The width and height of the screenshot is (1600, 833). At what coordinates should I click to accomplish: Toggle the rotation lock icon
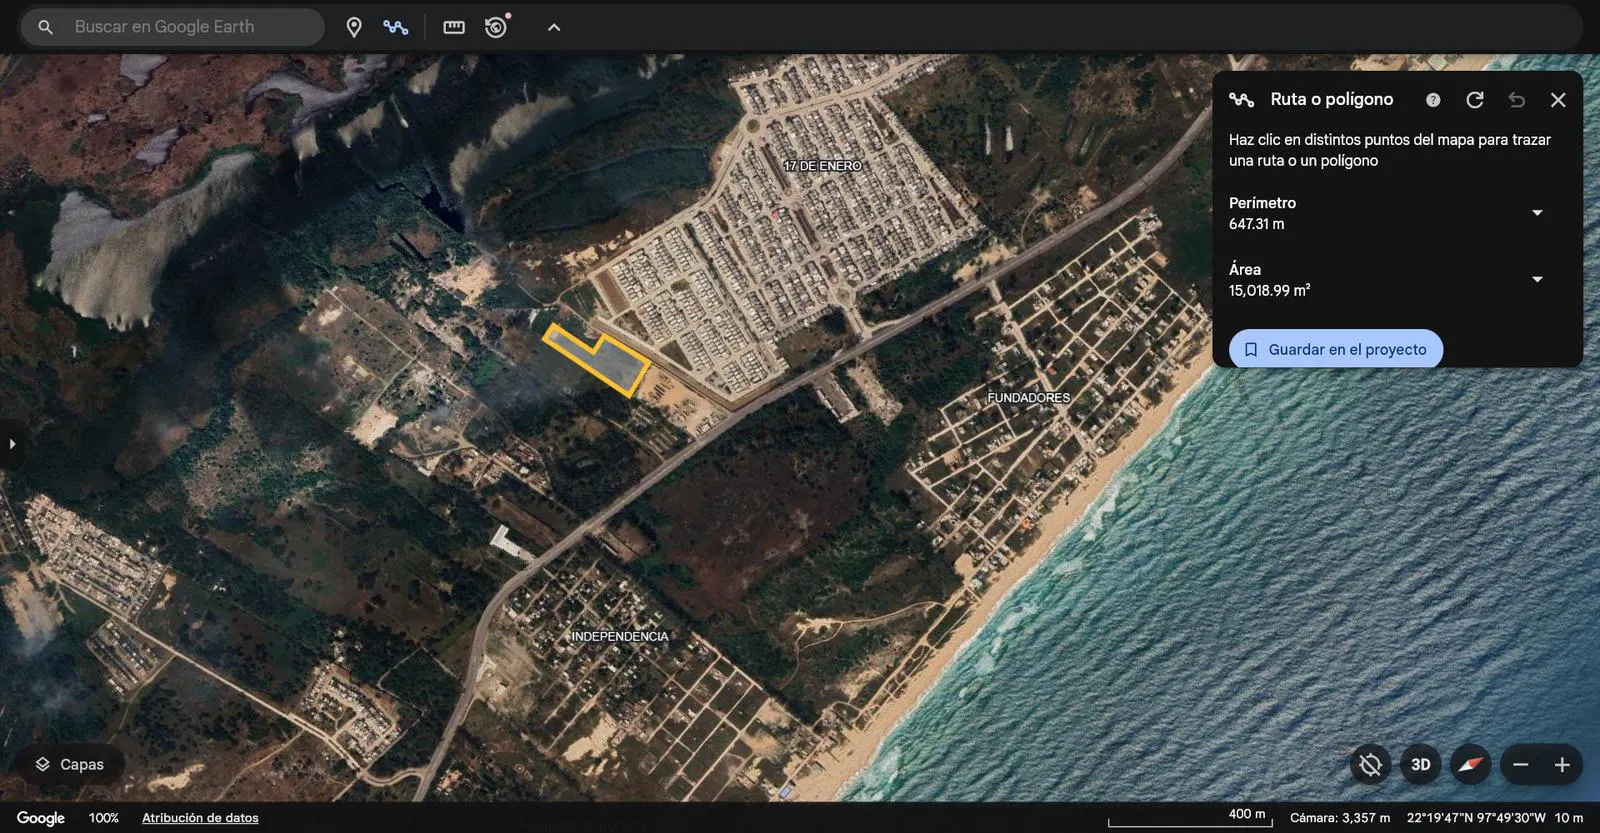pyautogui.click(x=1371, y=765)
